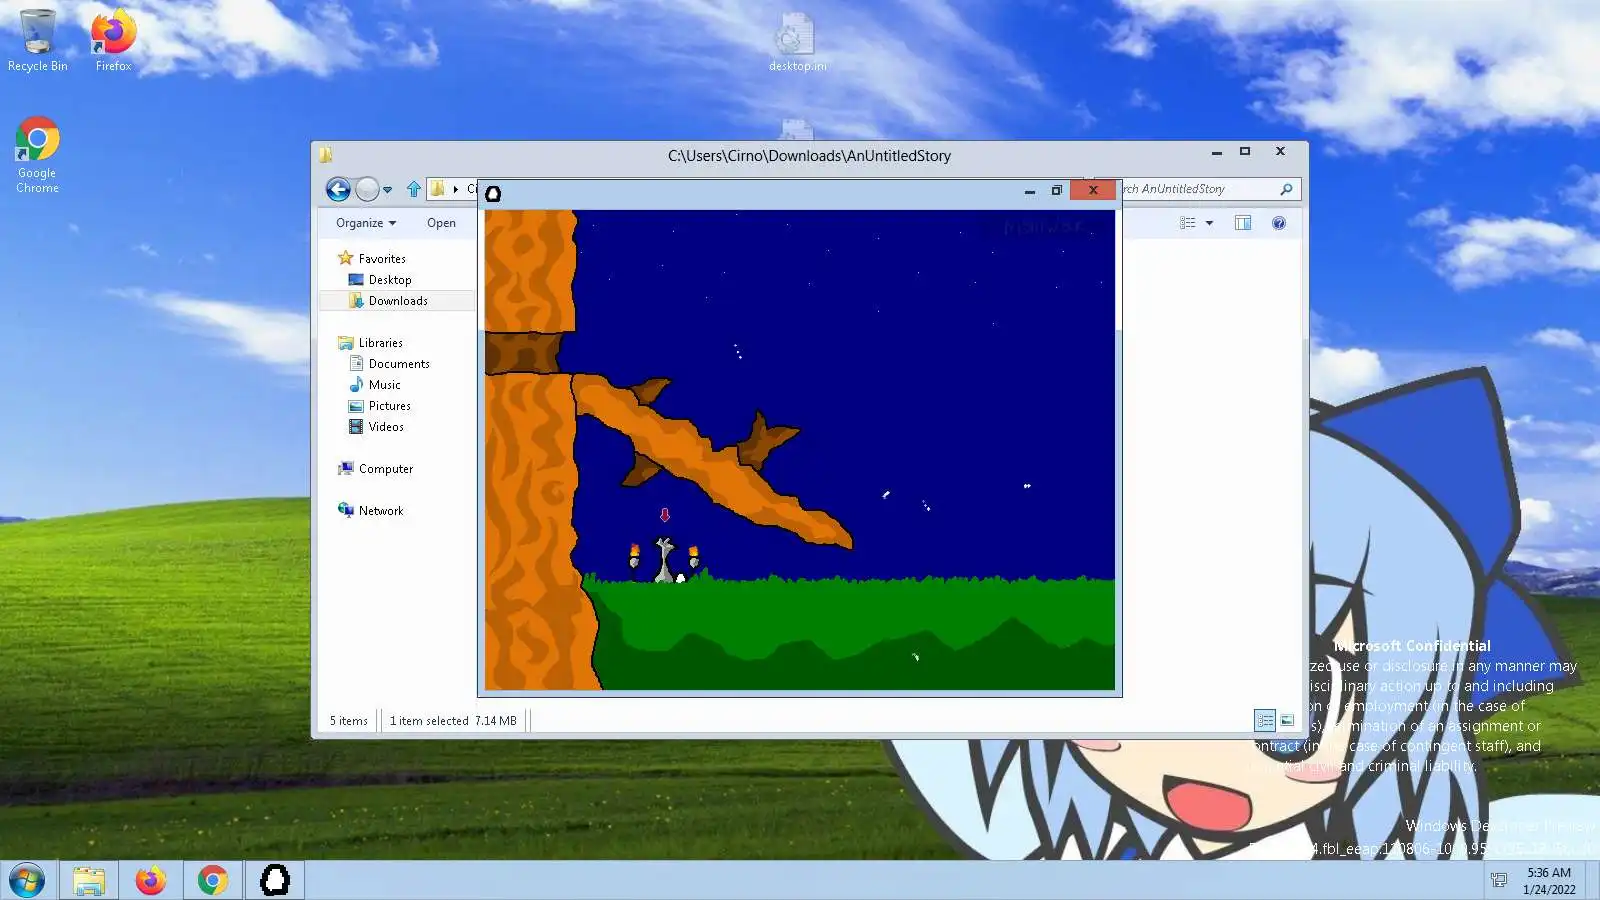
Task: Open Firefox from the taskbar
Action: 151,881
